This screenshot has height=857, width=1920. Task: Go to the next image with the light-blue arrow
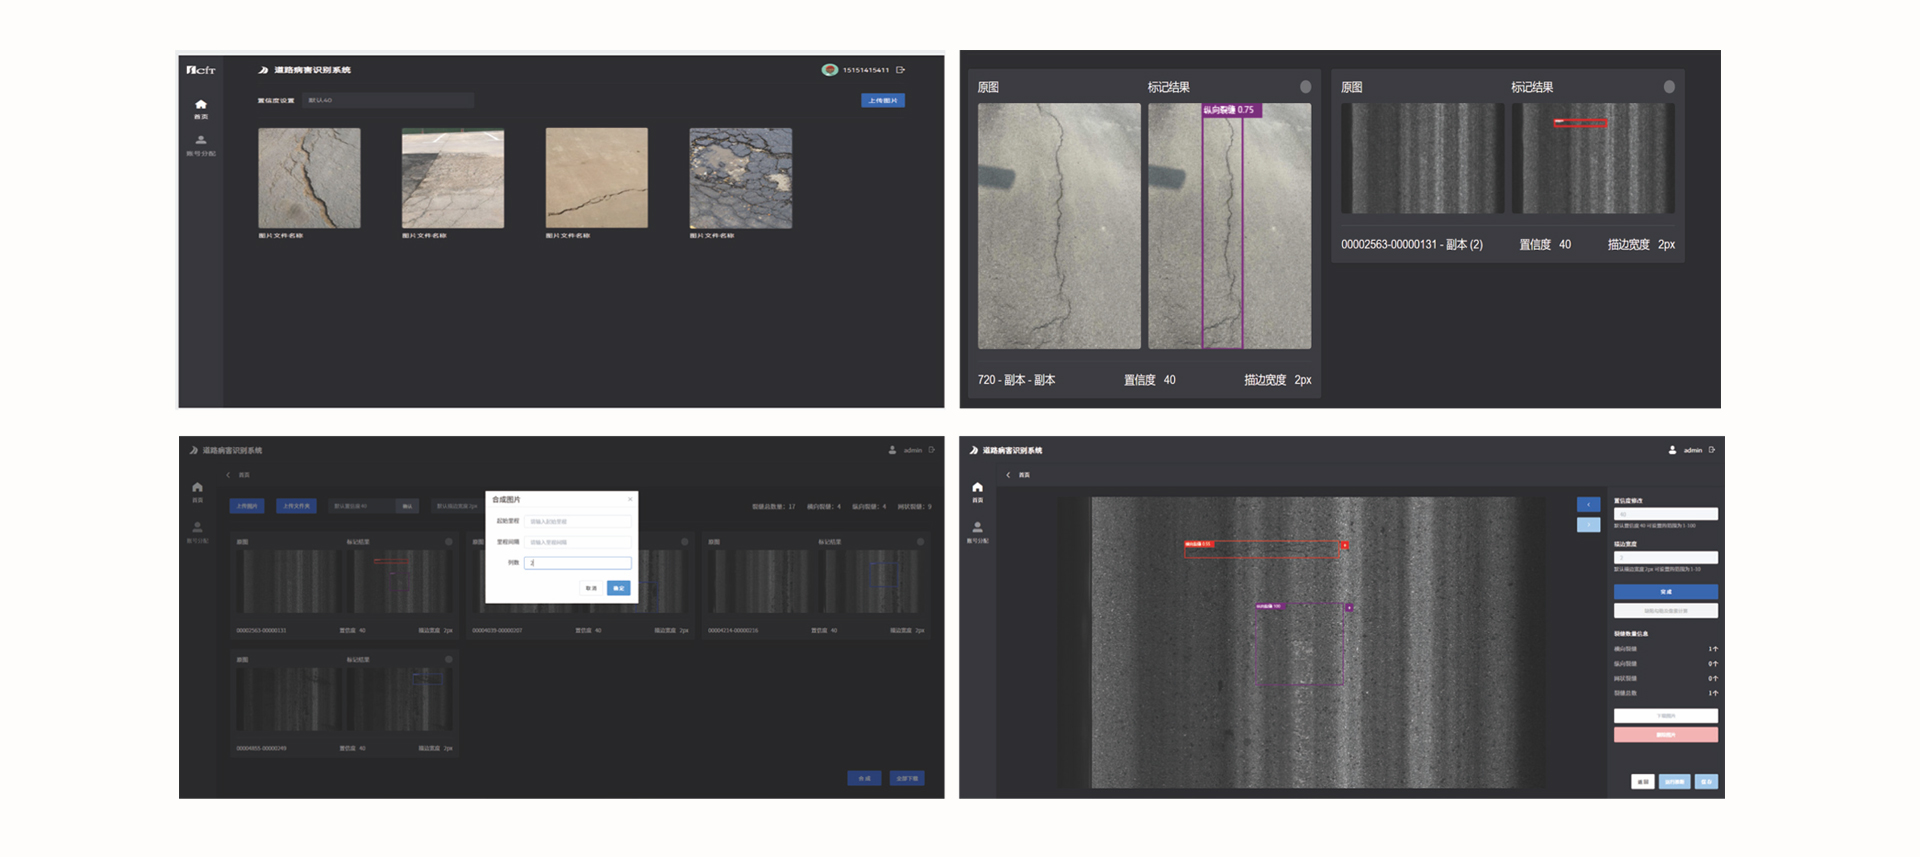(1588, 525)
